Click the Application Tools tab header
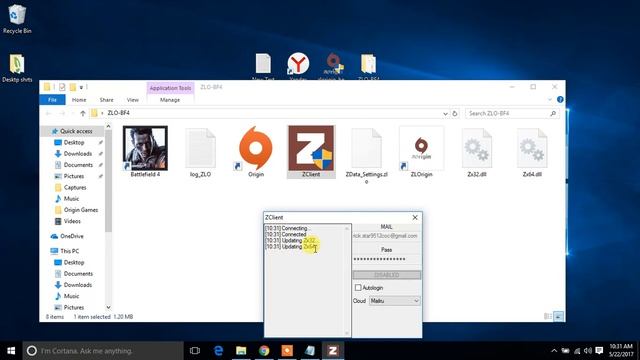The image size is (640, 360). point(170,88)
